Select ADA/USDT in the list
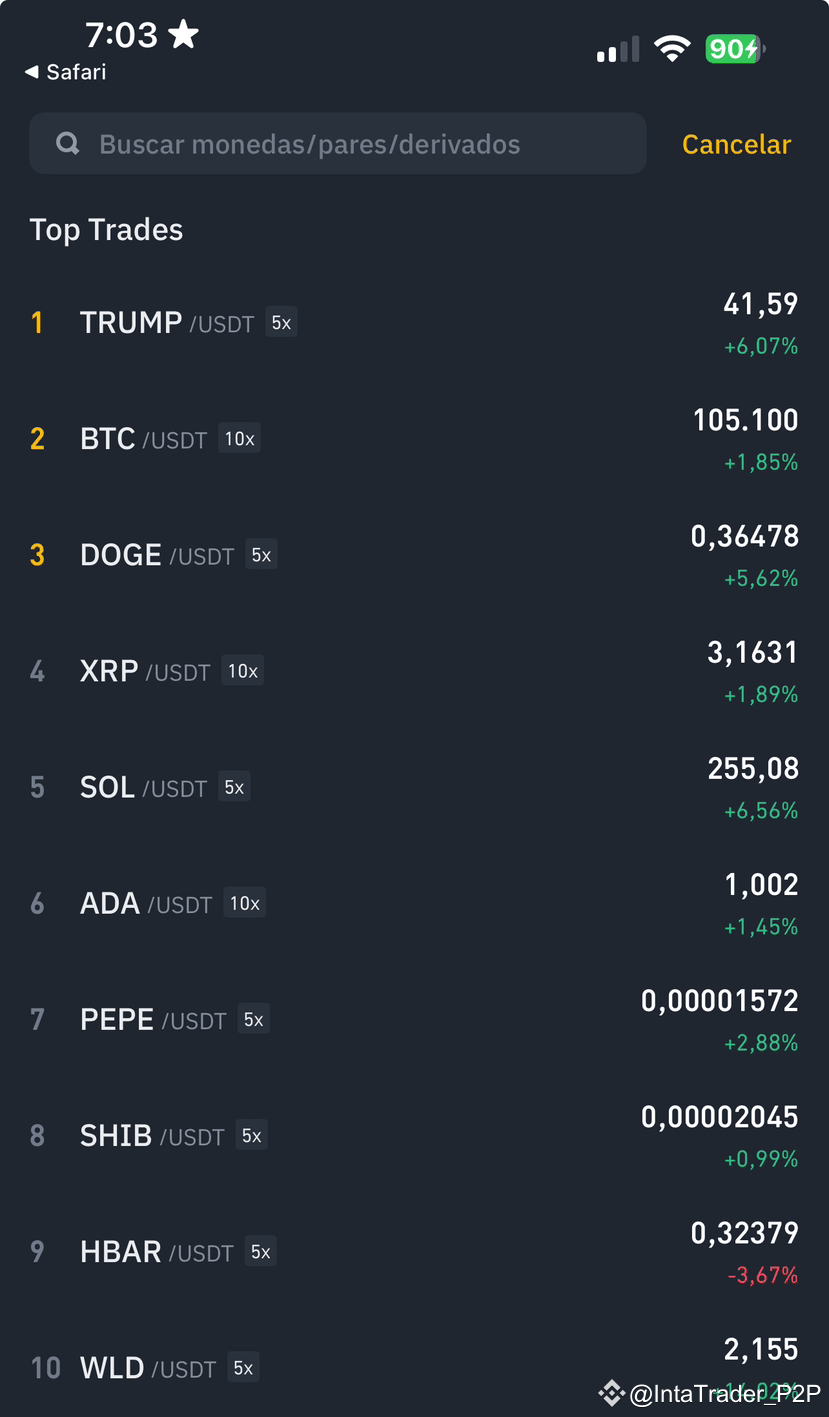The image size is (829, 1417). 414,903
